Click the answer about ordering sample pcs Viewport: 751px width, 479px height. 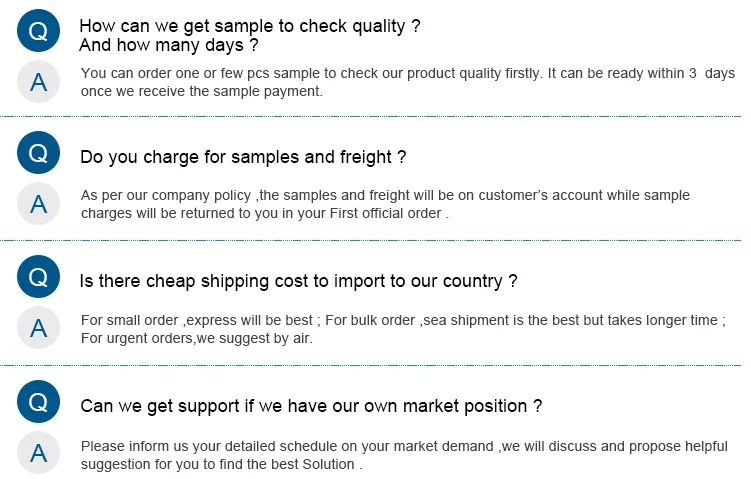(x=407, y=82)
